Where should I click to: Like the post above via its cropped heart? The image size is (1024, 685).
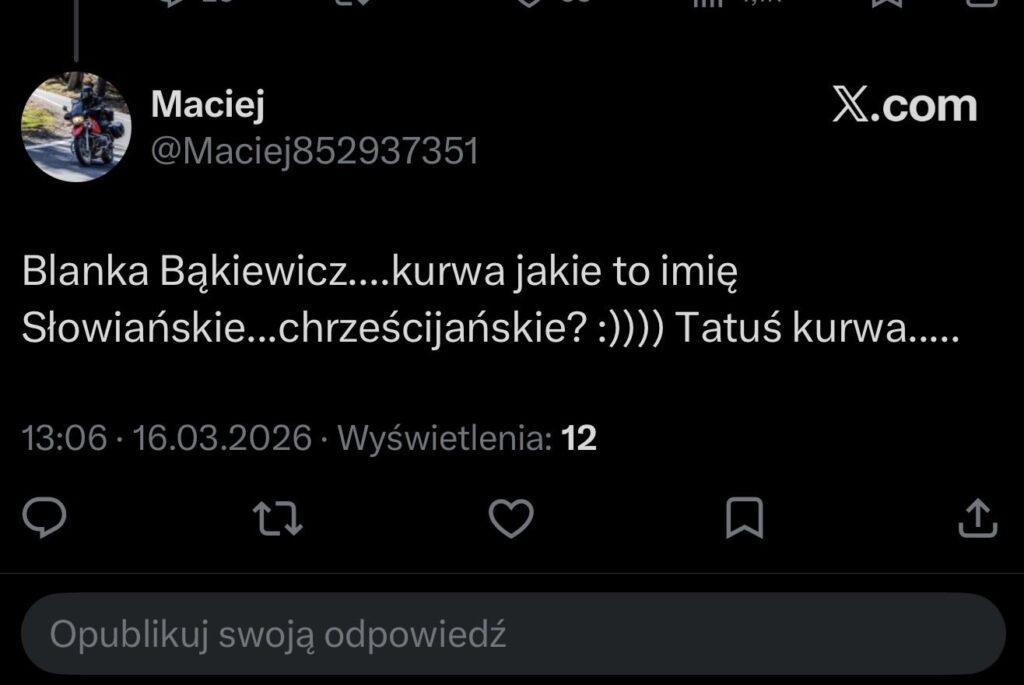tap(532, 3)
